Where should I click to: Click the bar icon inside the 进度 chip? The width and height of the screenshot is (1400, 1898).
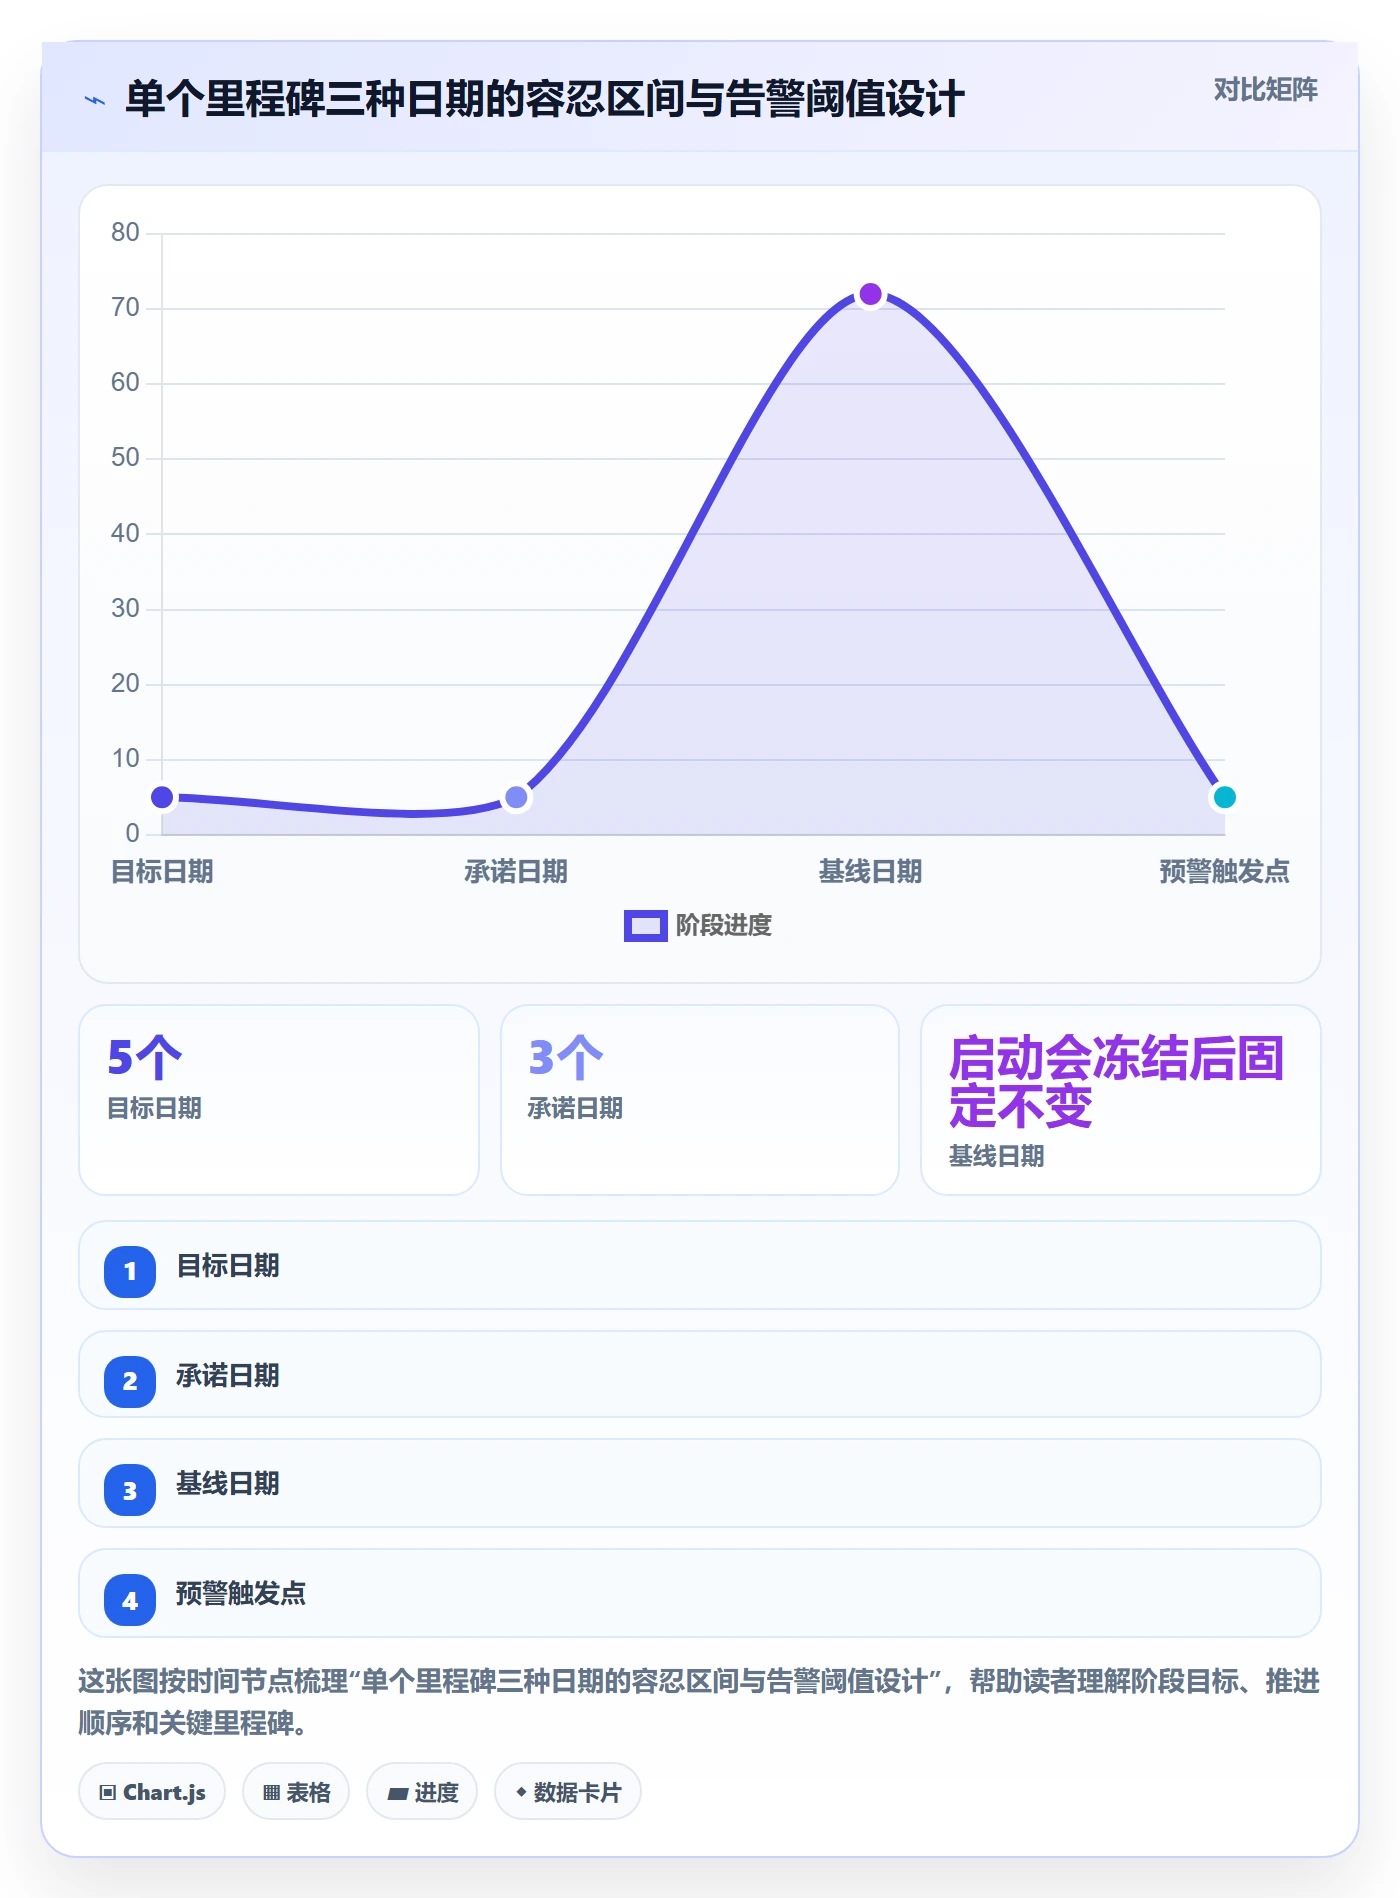point(397,1793)
